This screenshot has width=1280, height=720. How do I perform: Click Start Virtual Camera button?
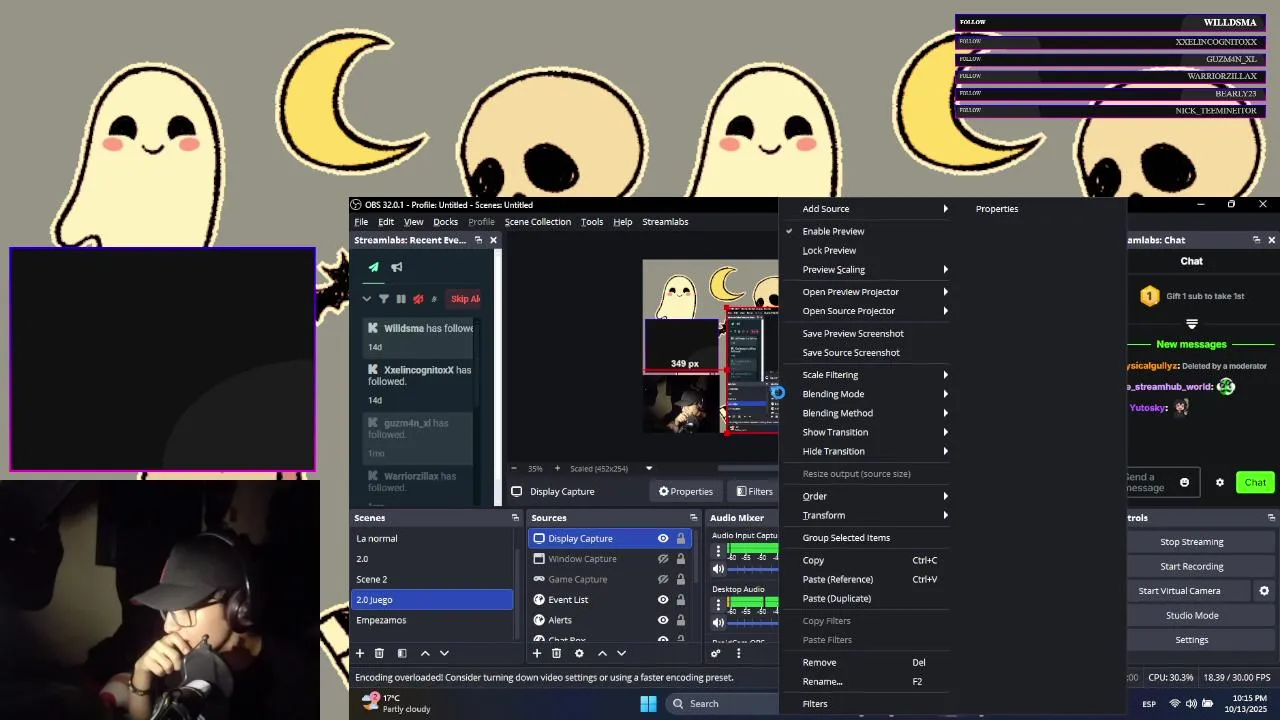pos(1179,591)
